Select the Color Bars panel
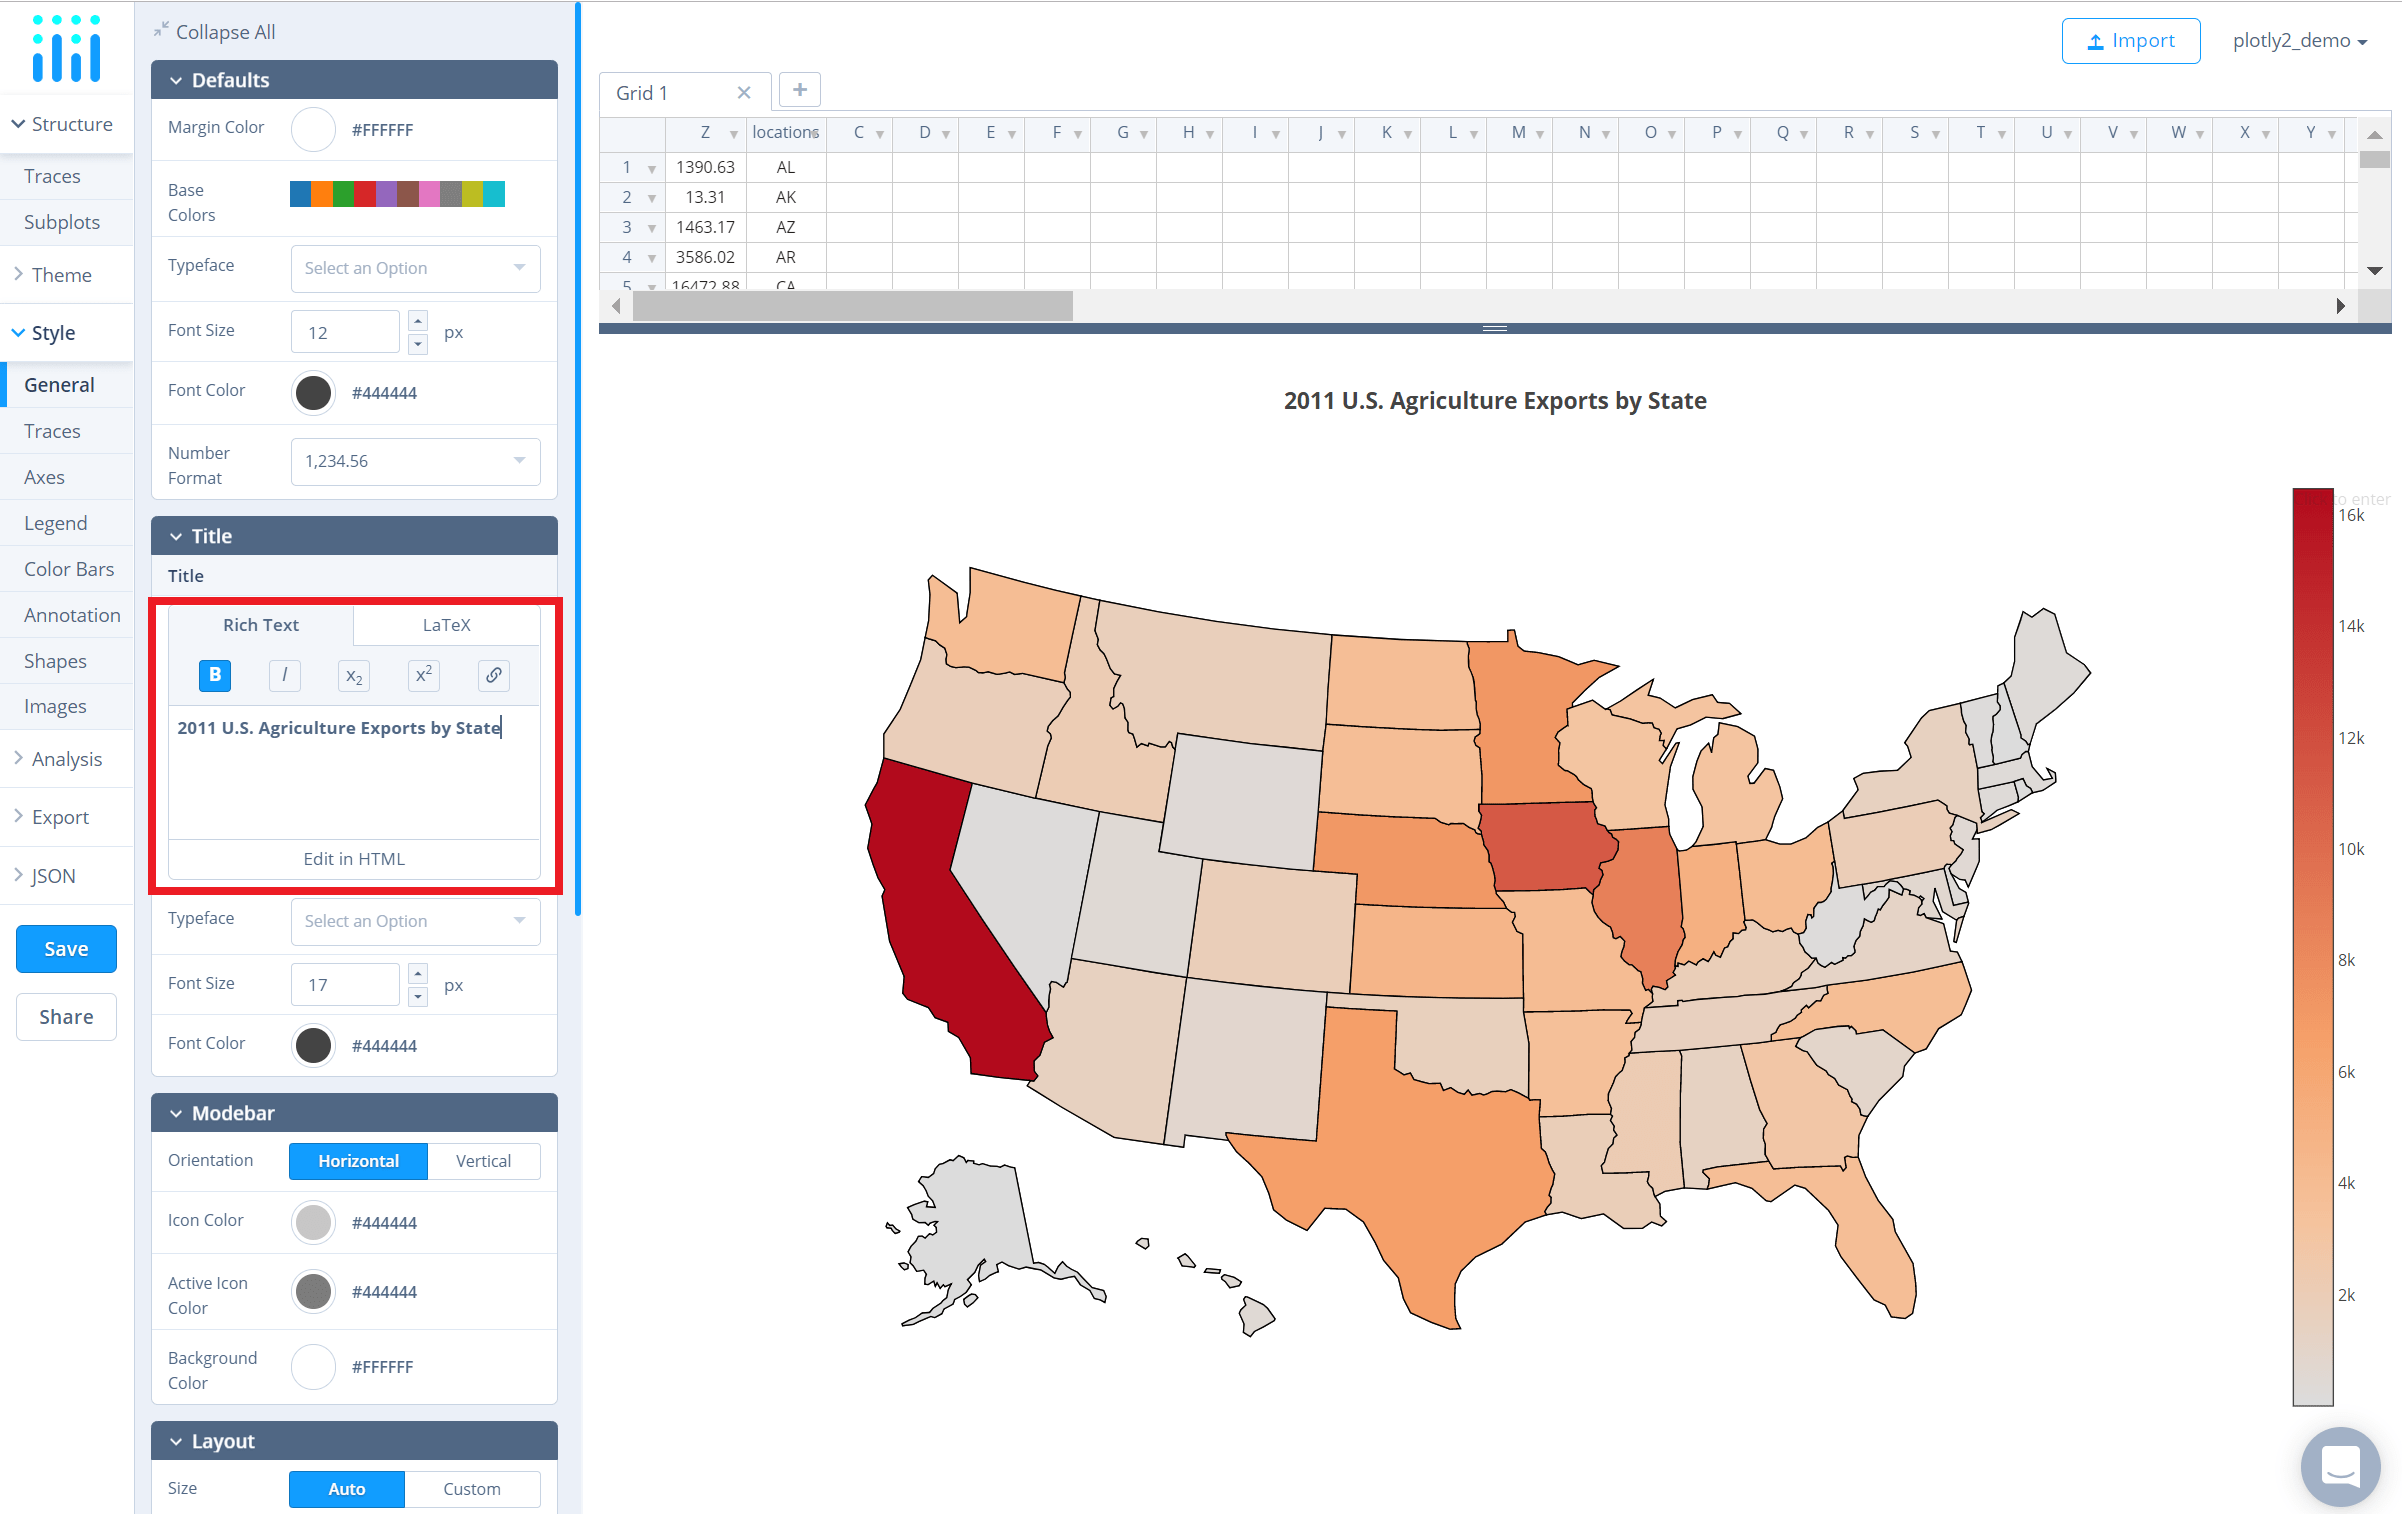Viewport: 2403px width, 1514px height. coord(68,568)
